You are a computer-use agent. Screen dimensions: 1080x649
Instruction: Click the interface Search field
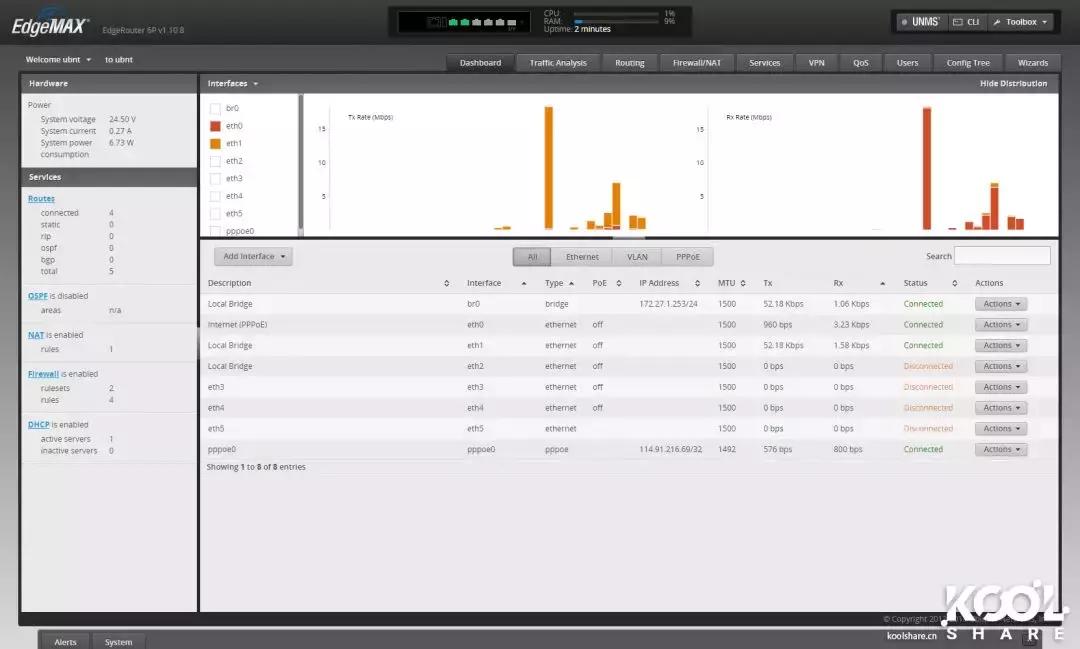coord(1002,256)
